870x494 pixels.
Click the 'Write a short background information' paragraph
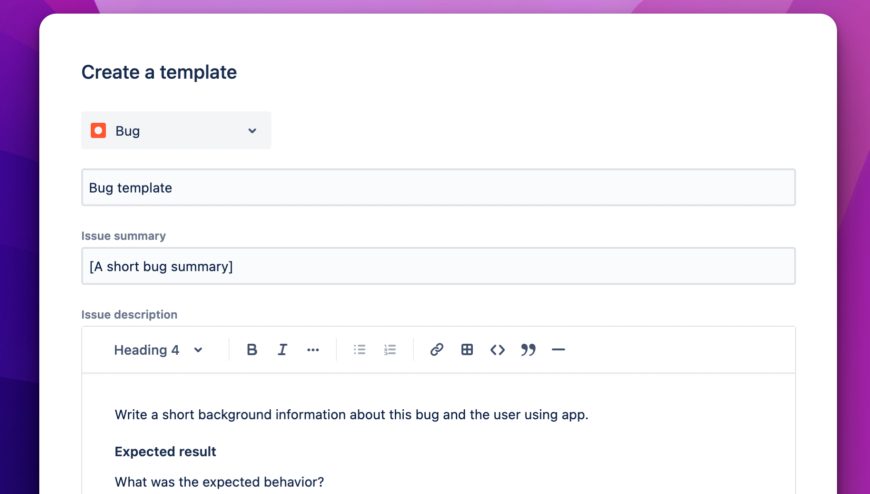351,415
